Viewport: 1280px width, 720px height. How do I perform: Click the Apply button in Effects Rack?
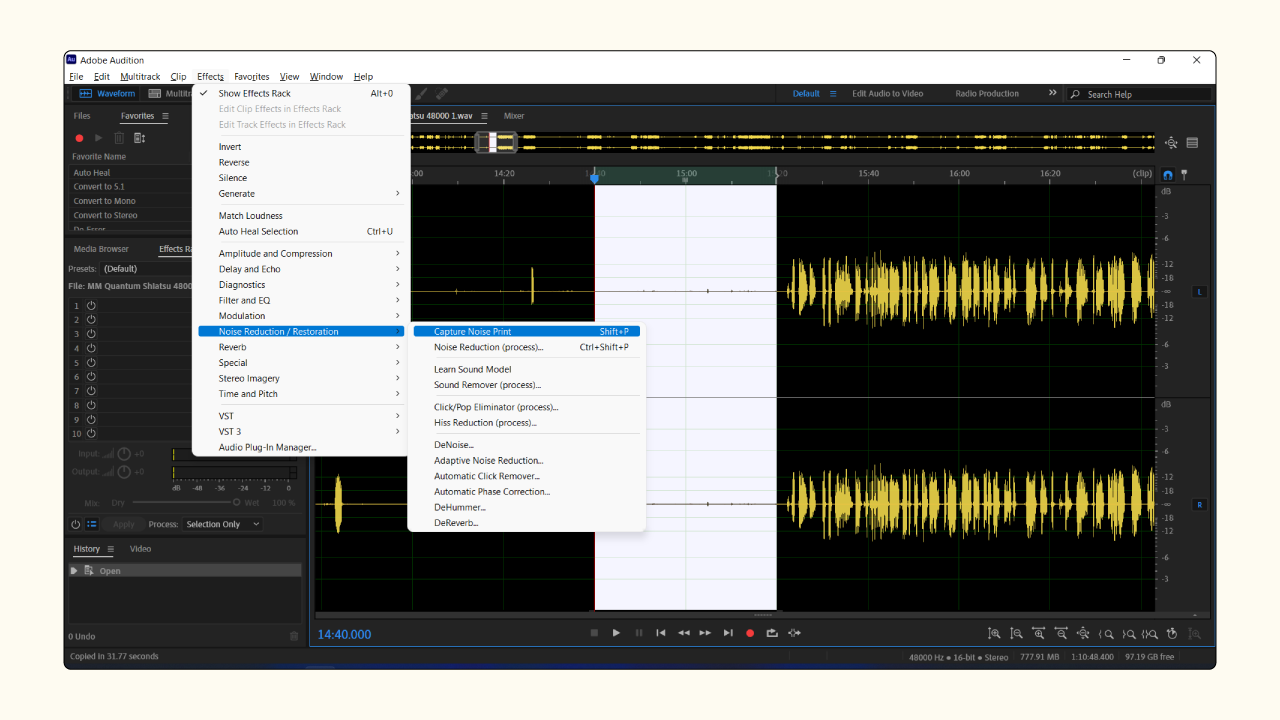tap(124, 524)
